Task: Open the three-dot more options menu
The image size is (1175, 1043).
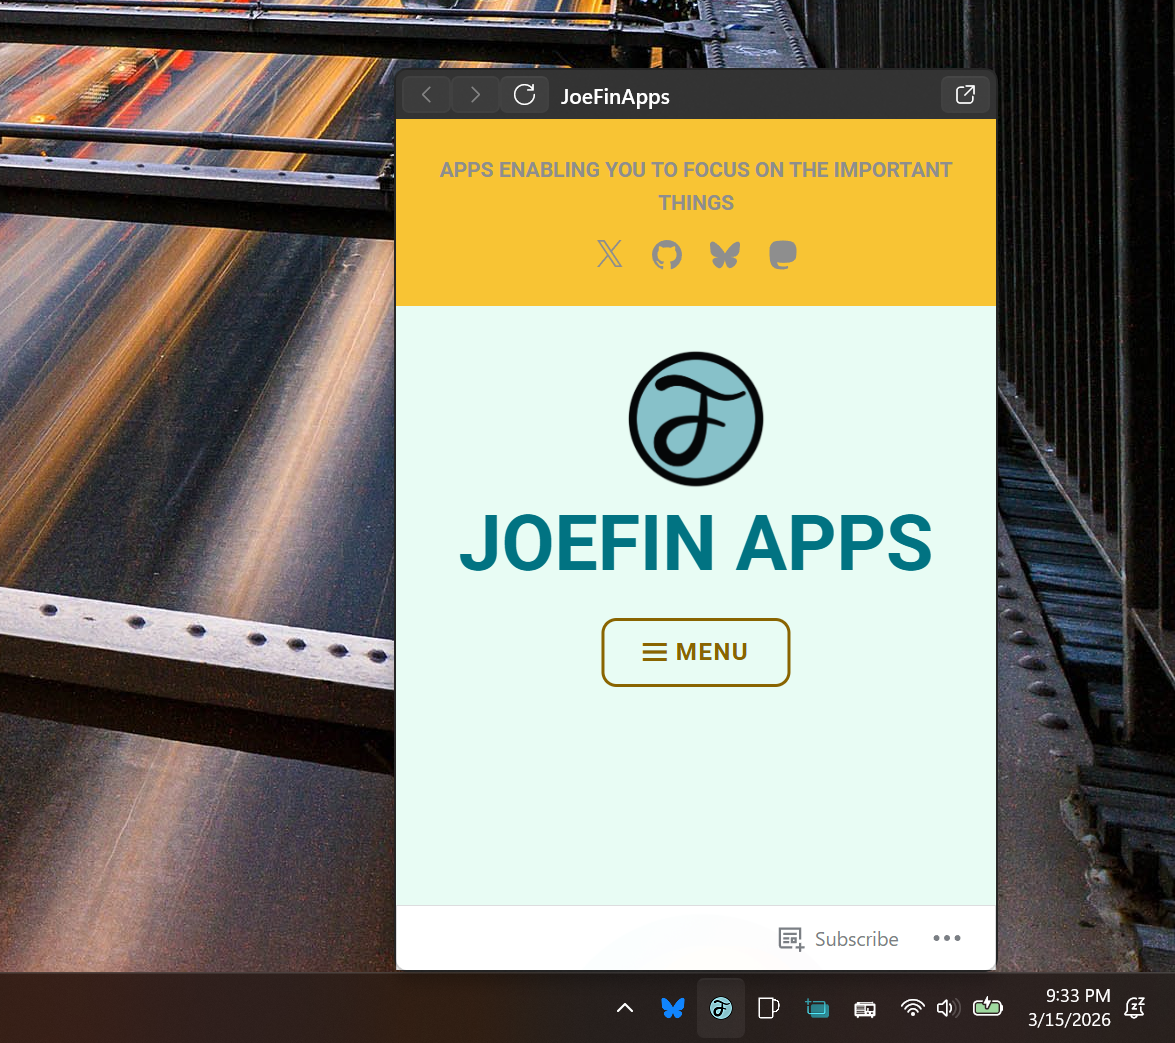Action: 946,938
